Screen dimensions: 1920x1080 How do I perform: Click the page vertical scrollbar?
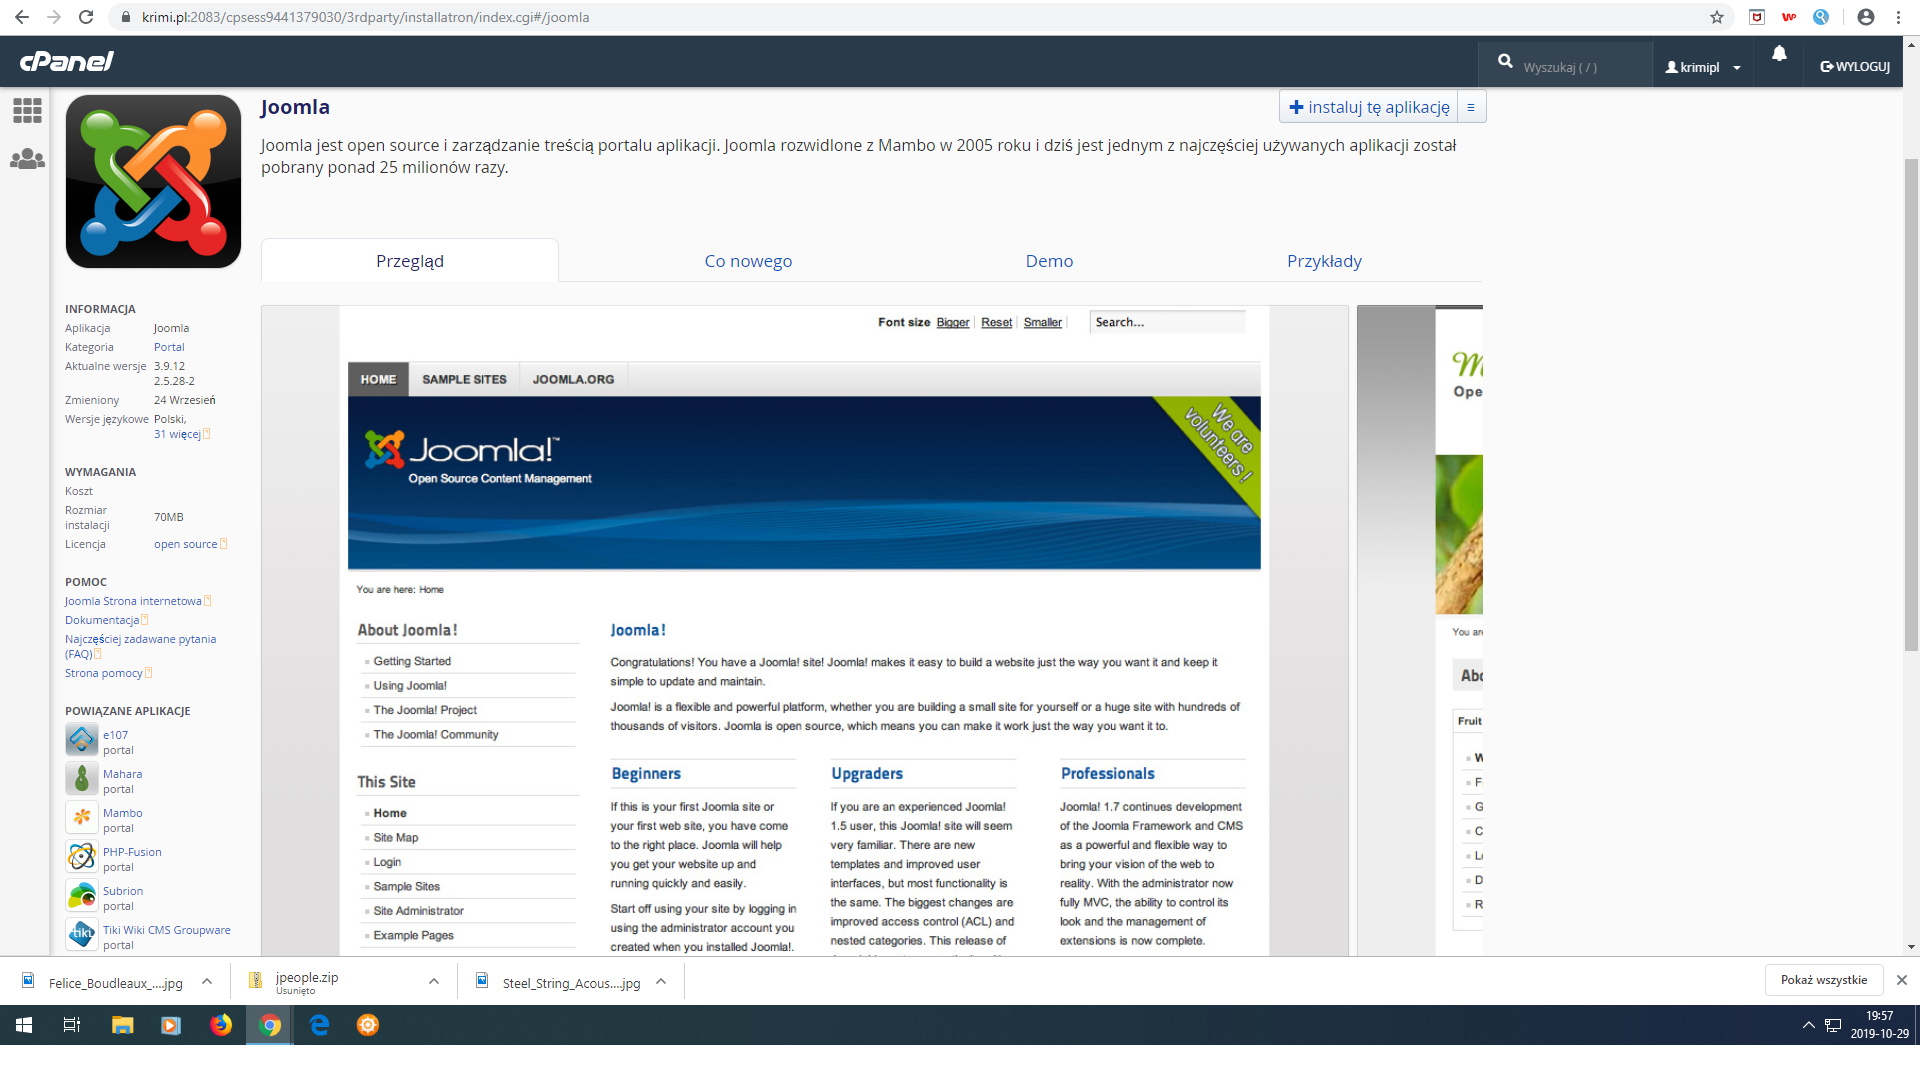tap(1911, 400)
